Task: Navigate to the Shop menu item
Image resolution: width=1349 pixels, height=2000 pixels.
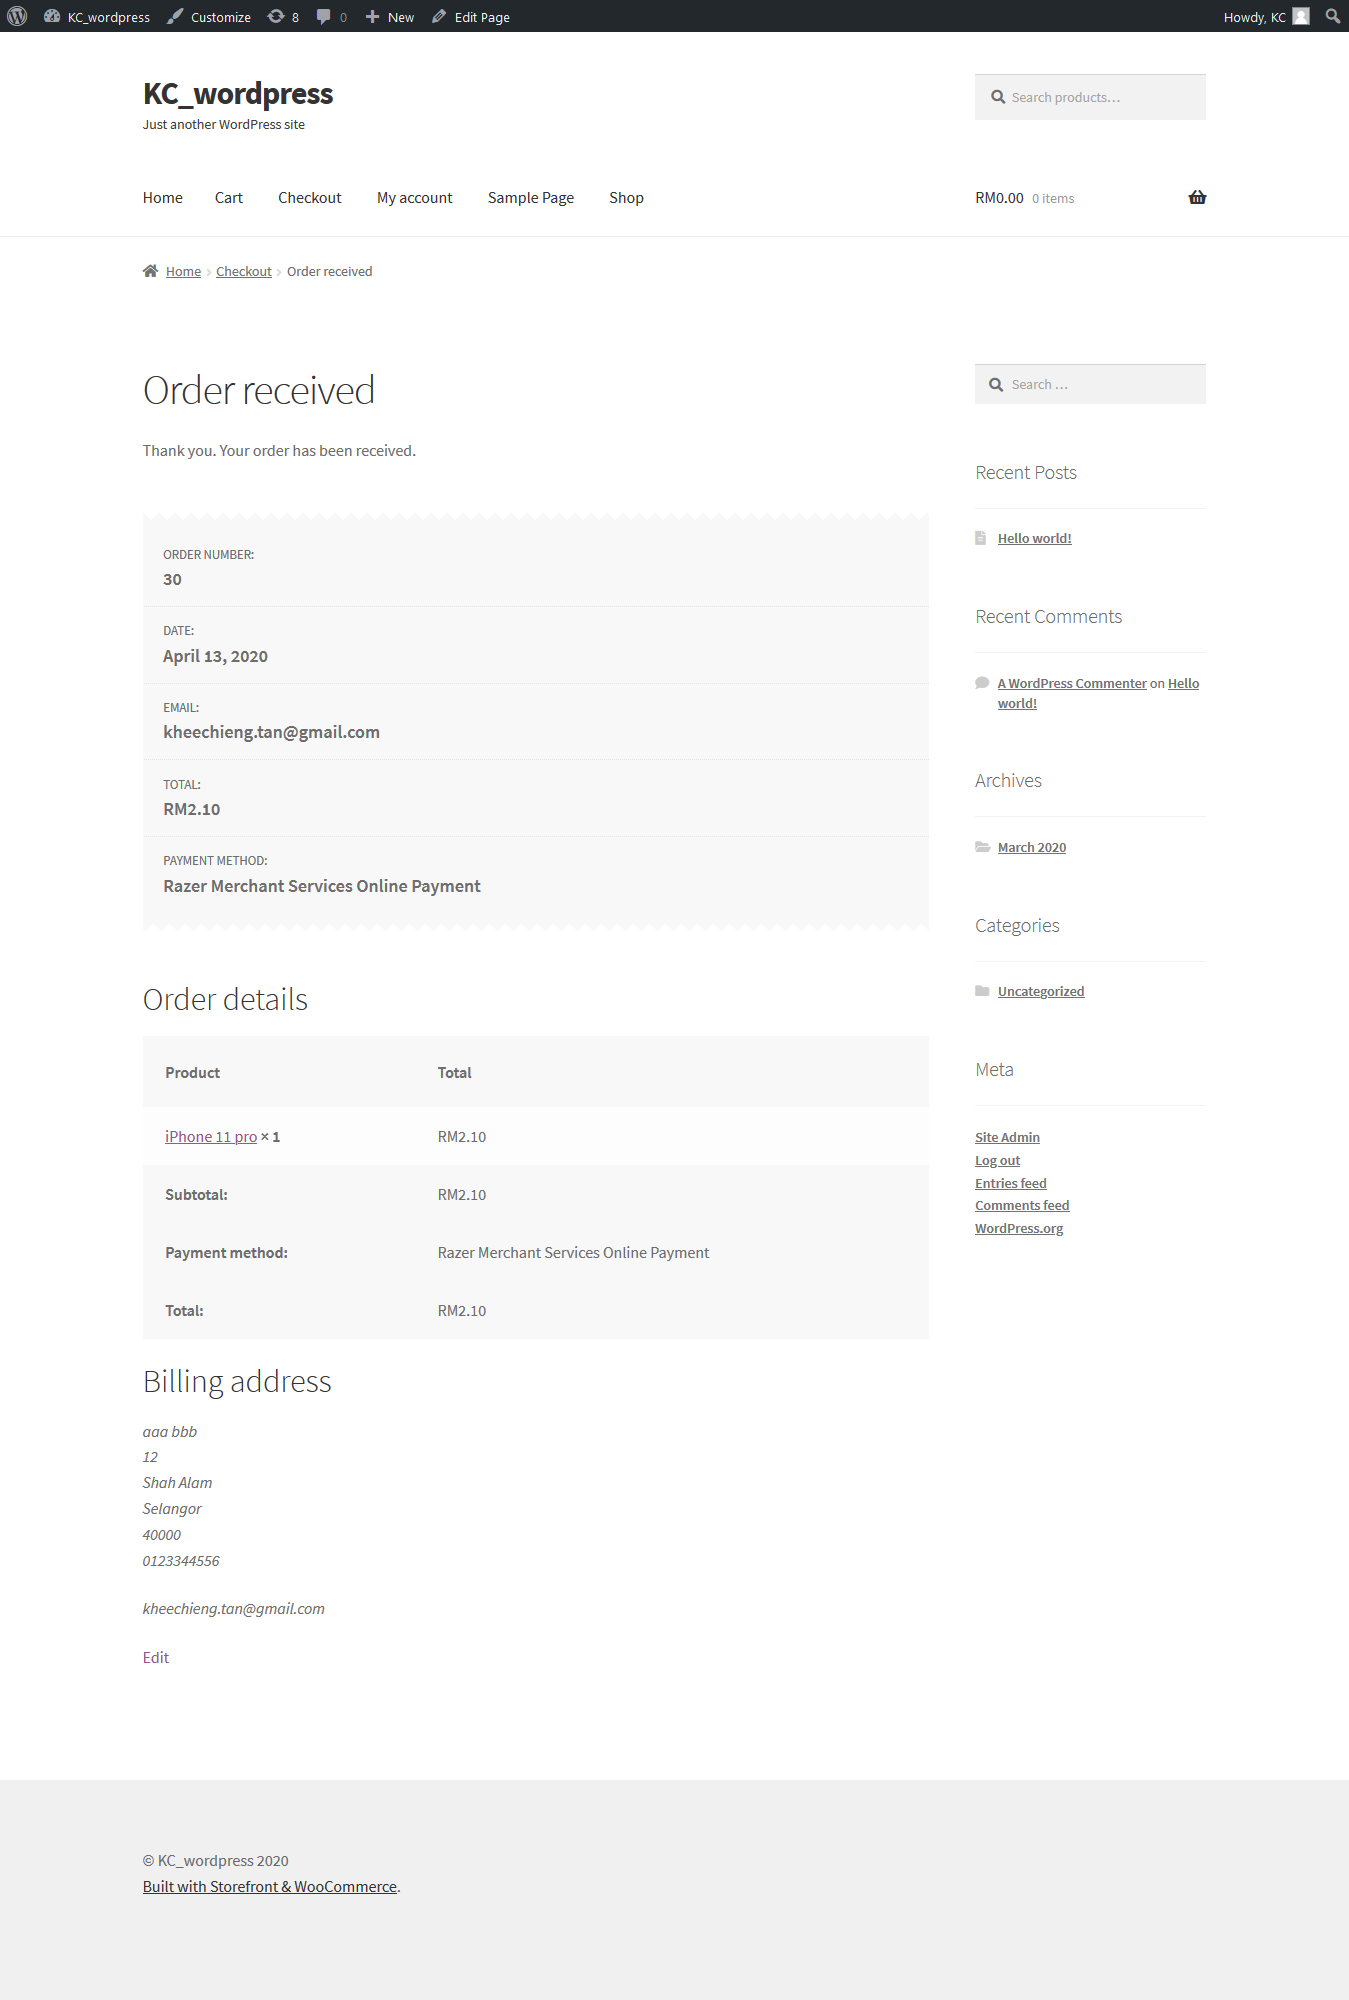Action: tap(626, 197)
